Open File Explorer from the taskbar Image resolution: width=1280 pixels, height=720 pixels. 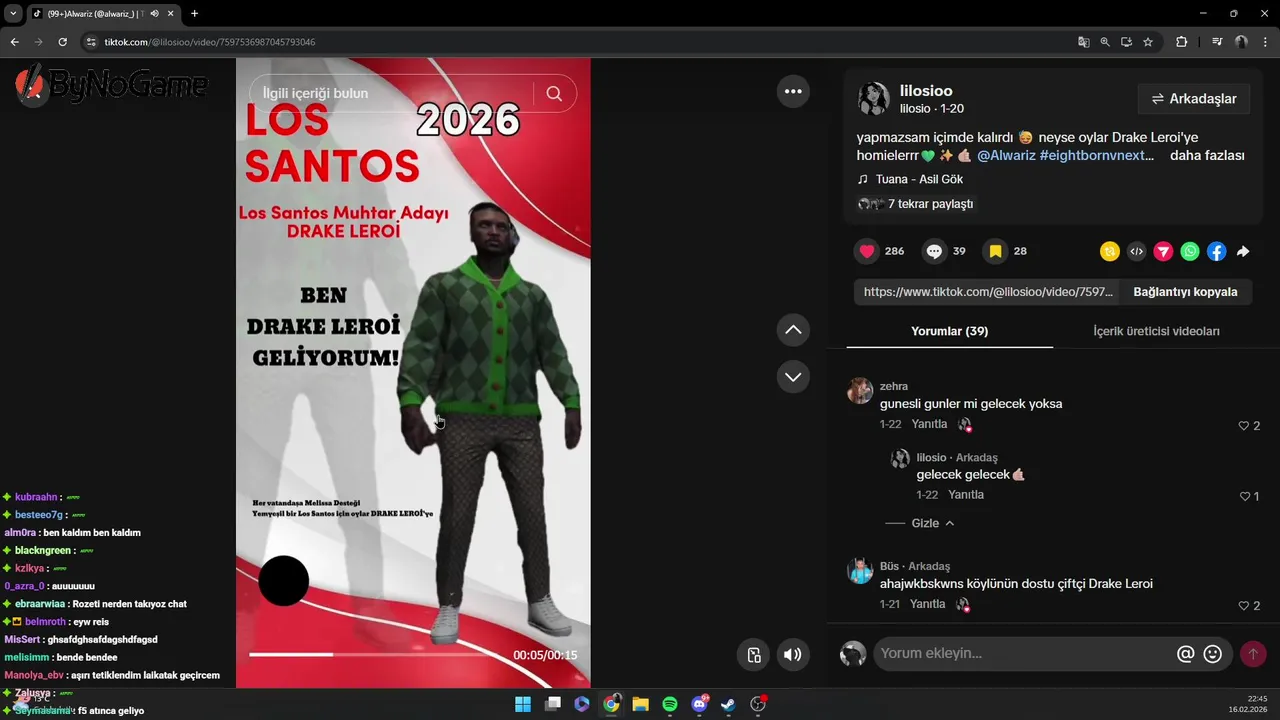(x=640, y=704)
